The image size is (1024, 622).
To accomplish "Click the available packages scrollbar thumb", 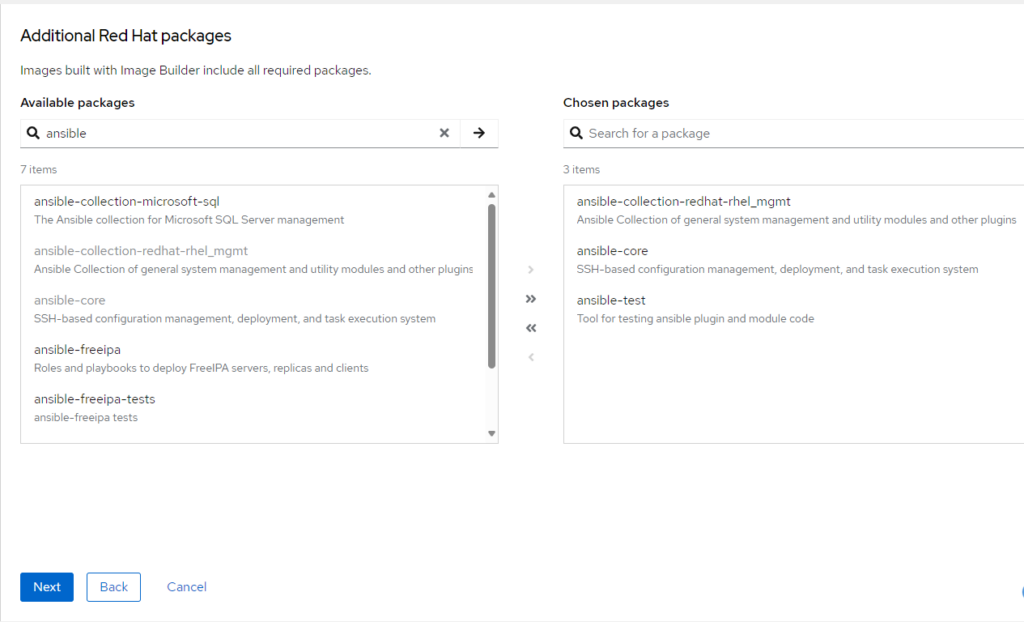I will pos(491,285).
